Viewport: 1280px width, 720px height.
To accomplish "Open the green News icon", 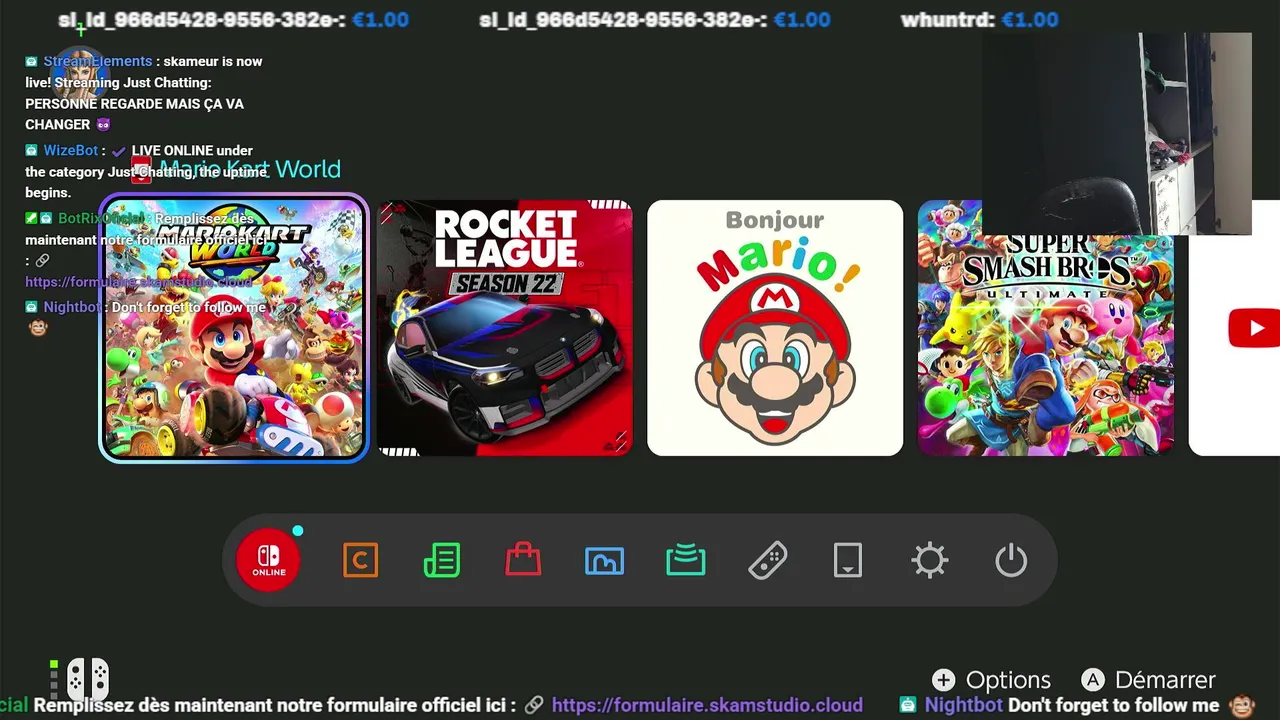I will (x=442, y=560).
